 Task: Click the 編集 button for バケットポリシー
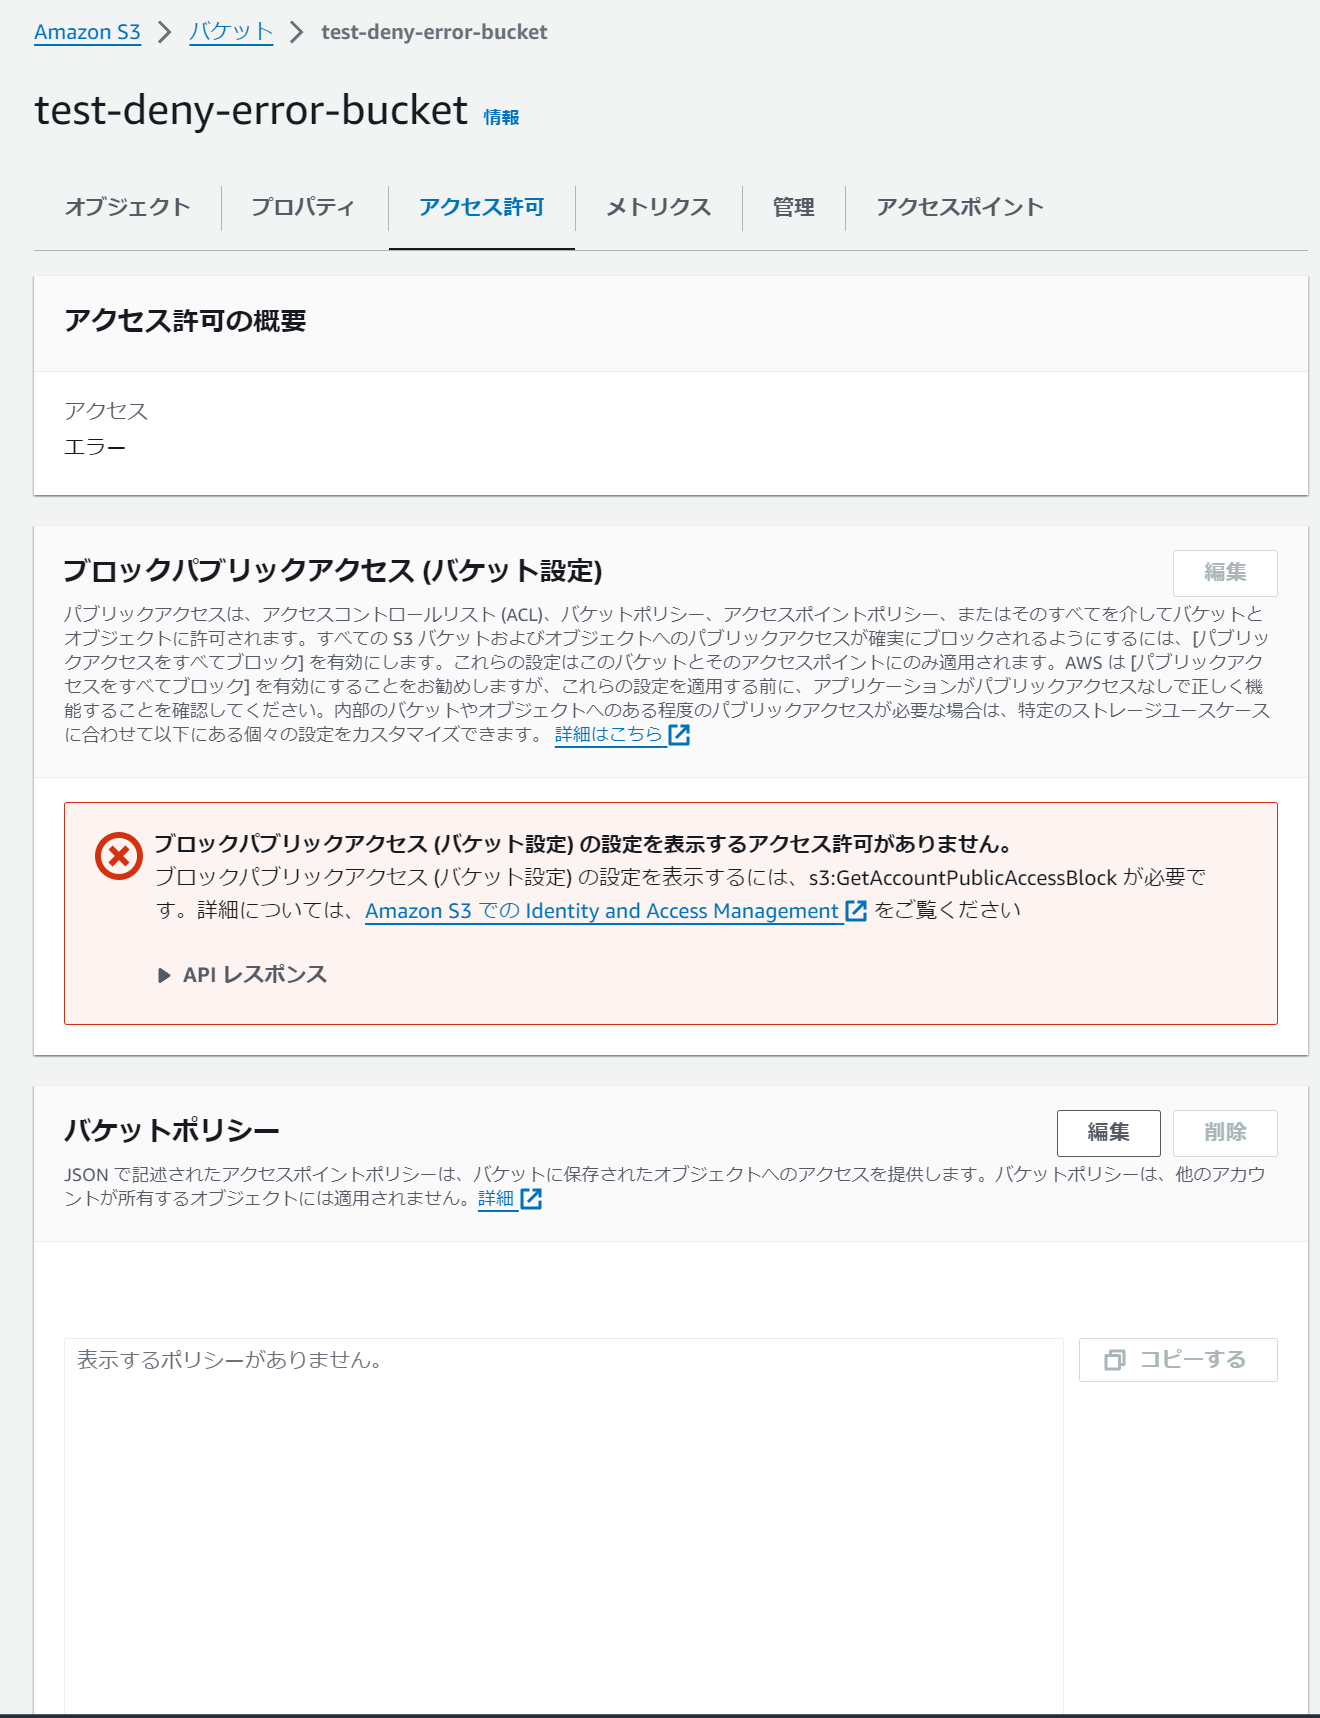1108,1133
